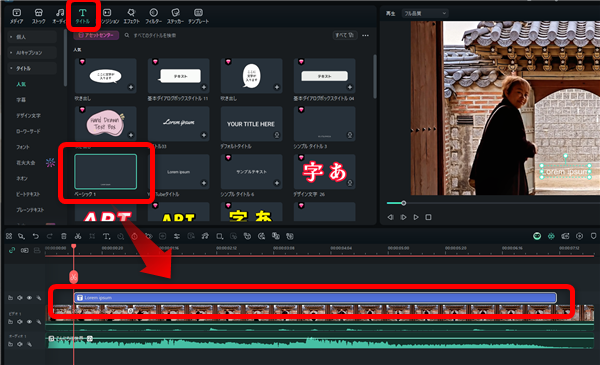Step back one frame in preview
Screen dimensions: 600x365
tap(390, 217)
